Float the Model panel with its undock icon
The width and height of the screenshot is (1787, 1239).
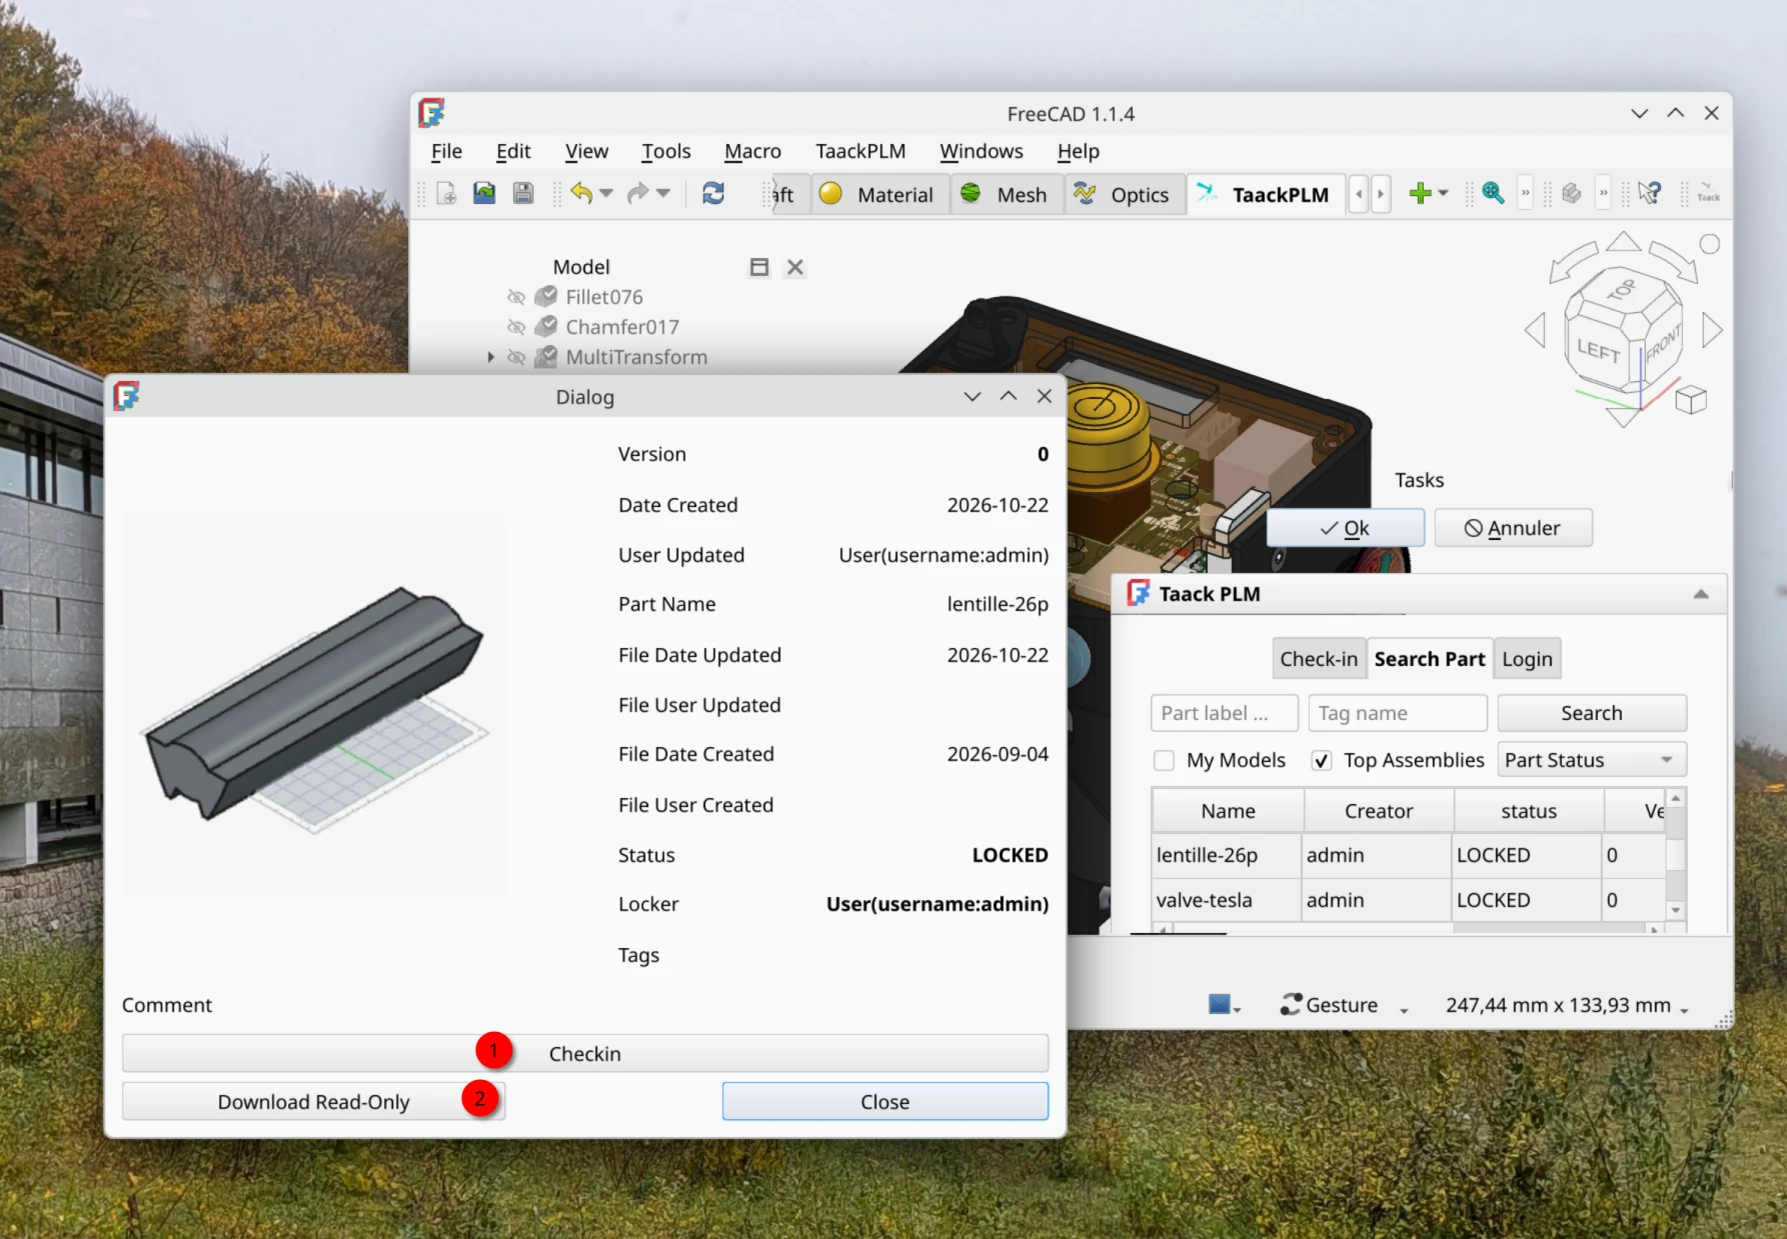point(759,267)
